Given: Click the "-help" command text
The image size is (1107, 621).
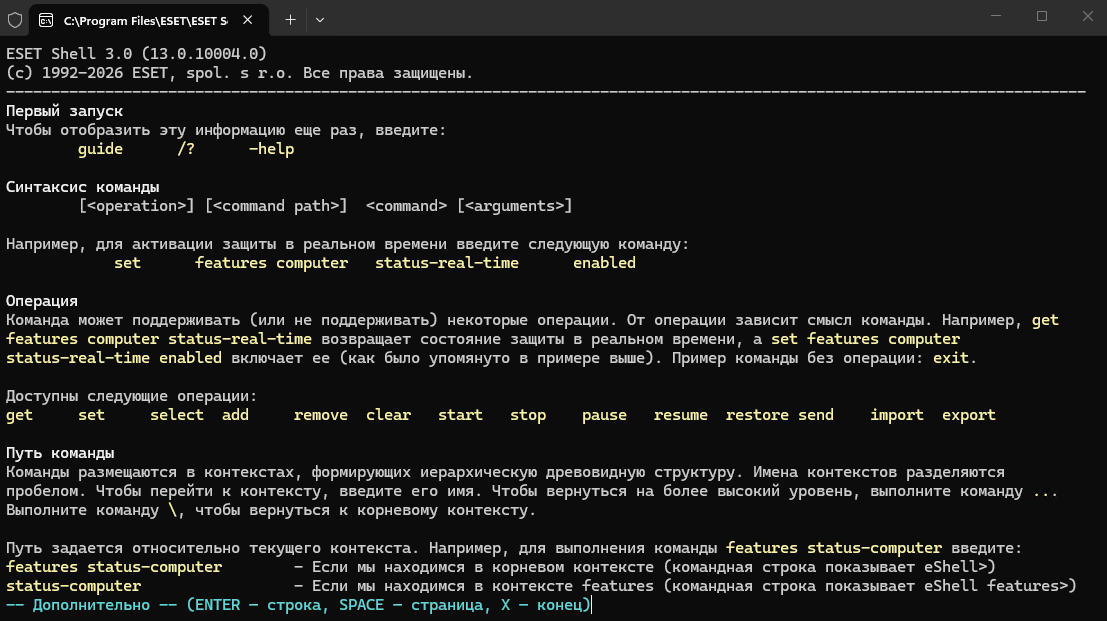Looking at the screenshot, I should 271,149.
